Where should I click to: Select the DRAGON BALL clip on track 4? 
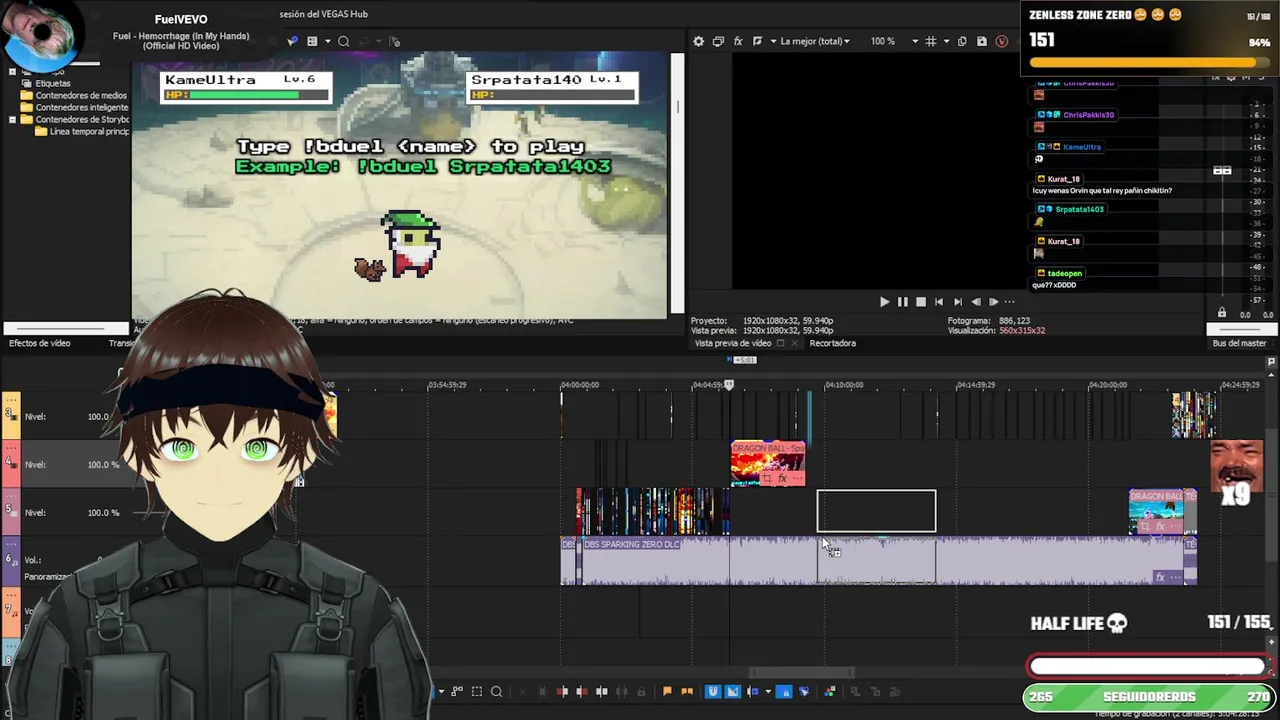(x=768, y=464)
